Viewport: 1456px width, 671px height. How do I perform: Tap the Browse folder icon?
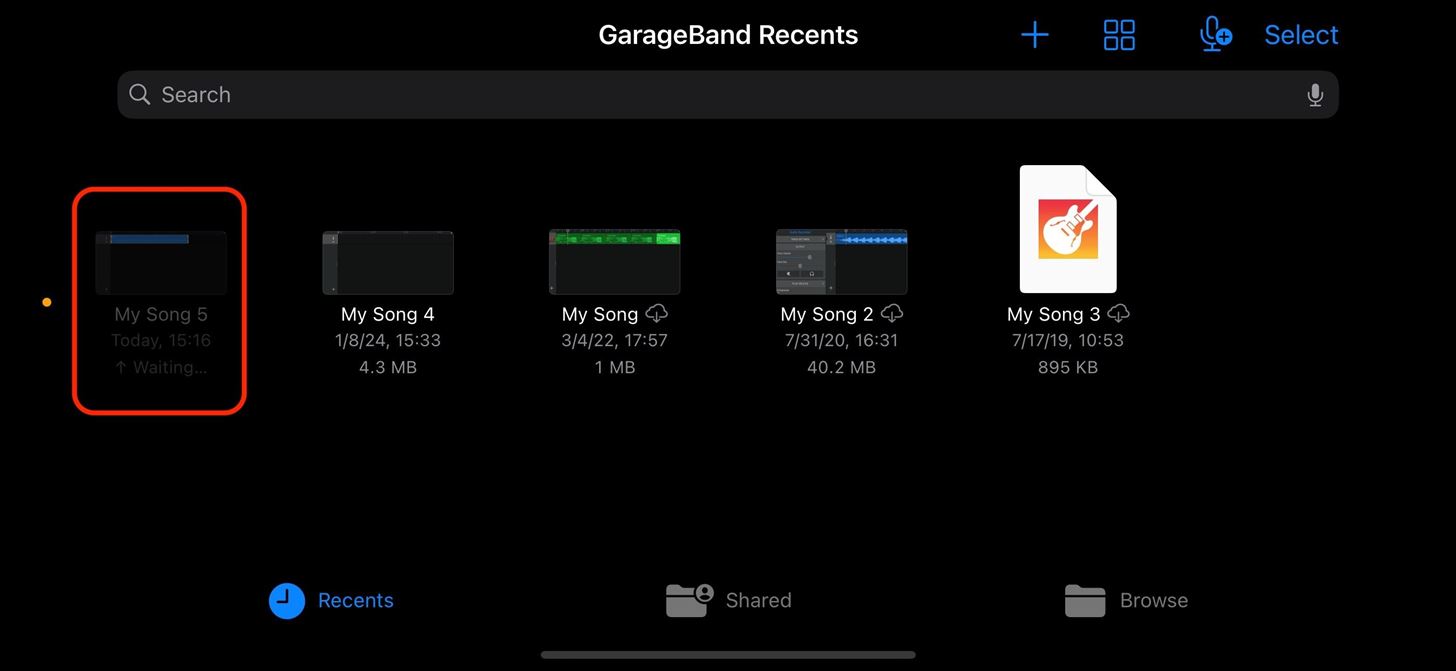pyautogui.click(x=1085, y=601)
